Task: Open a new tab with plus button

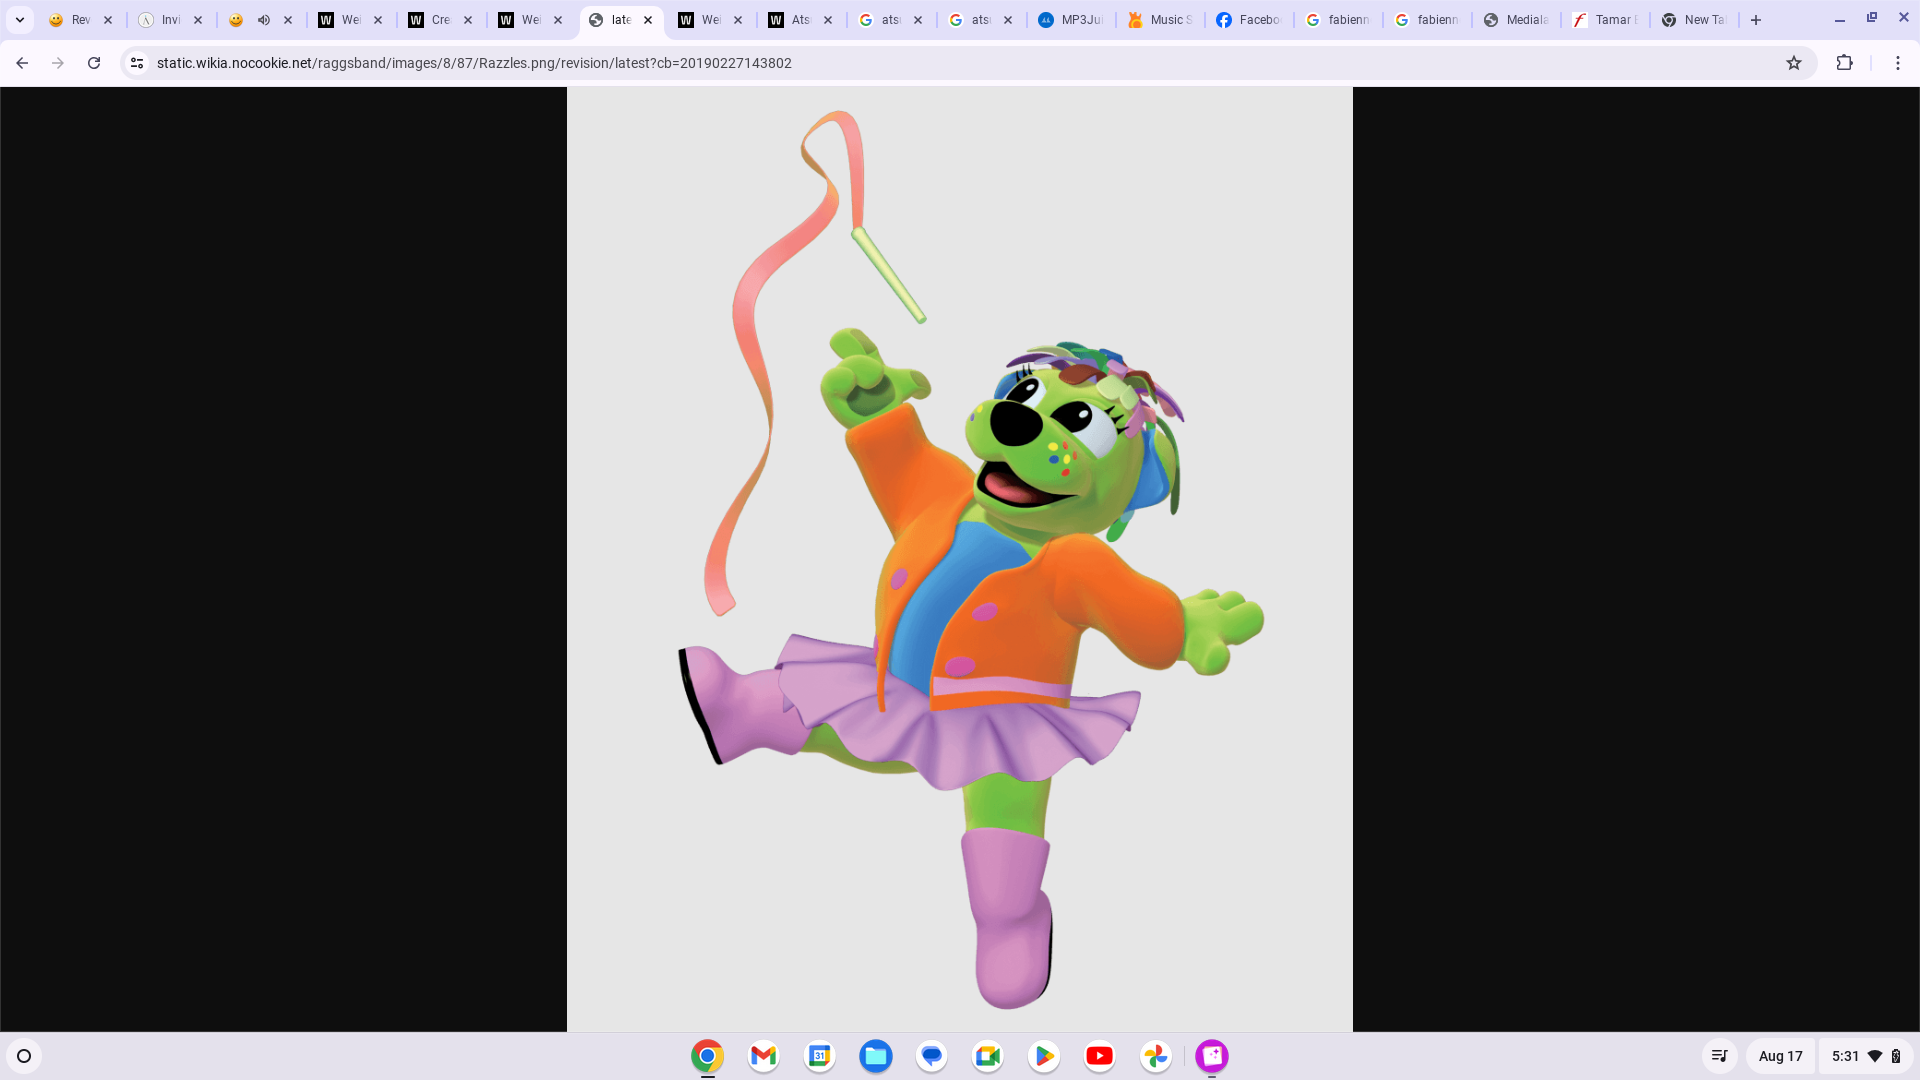Action: pyautogui.click(x=1756, y=20)
